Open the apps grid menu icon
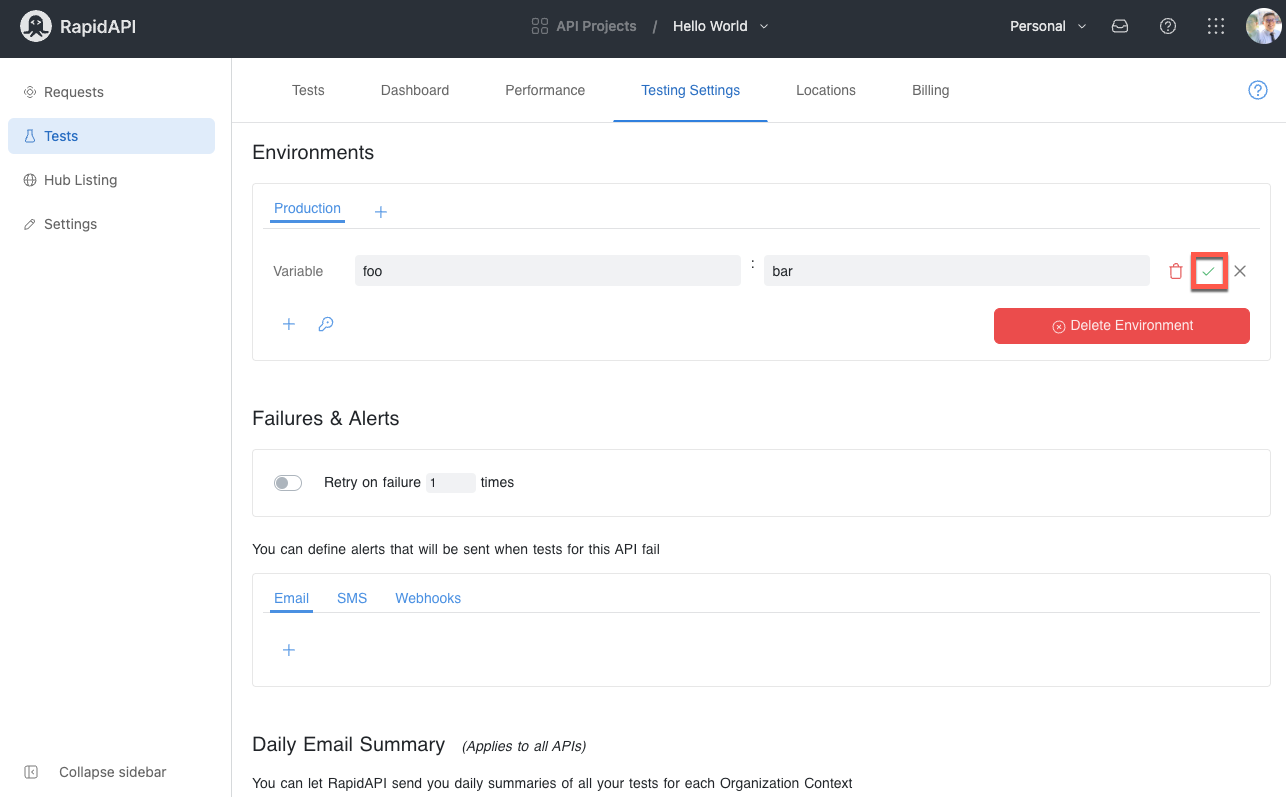1286x797 pixels. 1216,27
